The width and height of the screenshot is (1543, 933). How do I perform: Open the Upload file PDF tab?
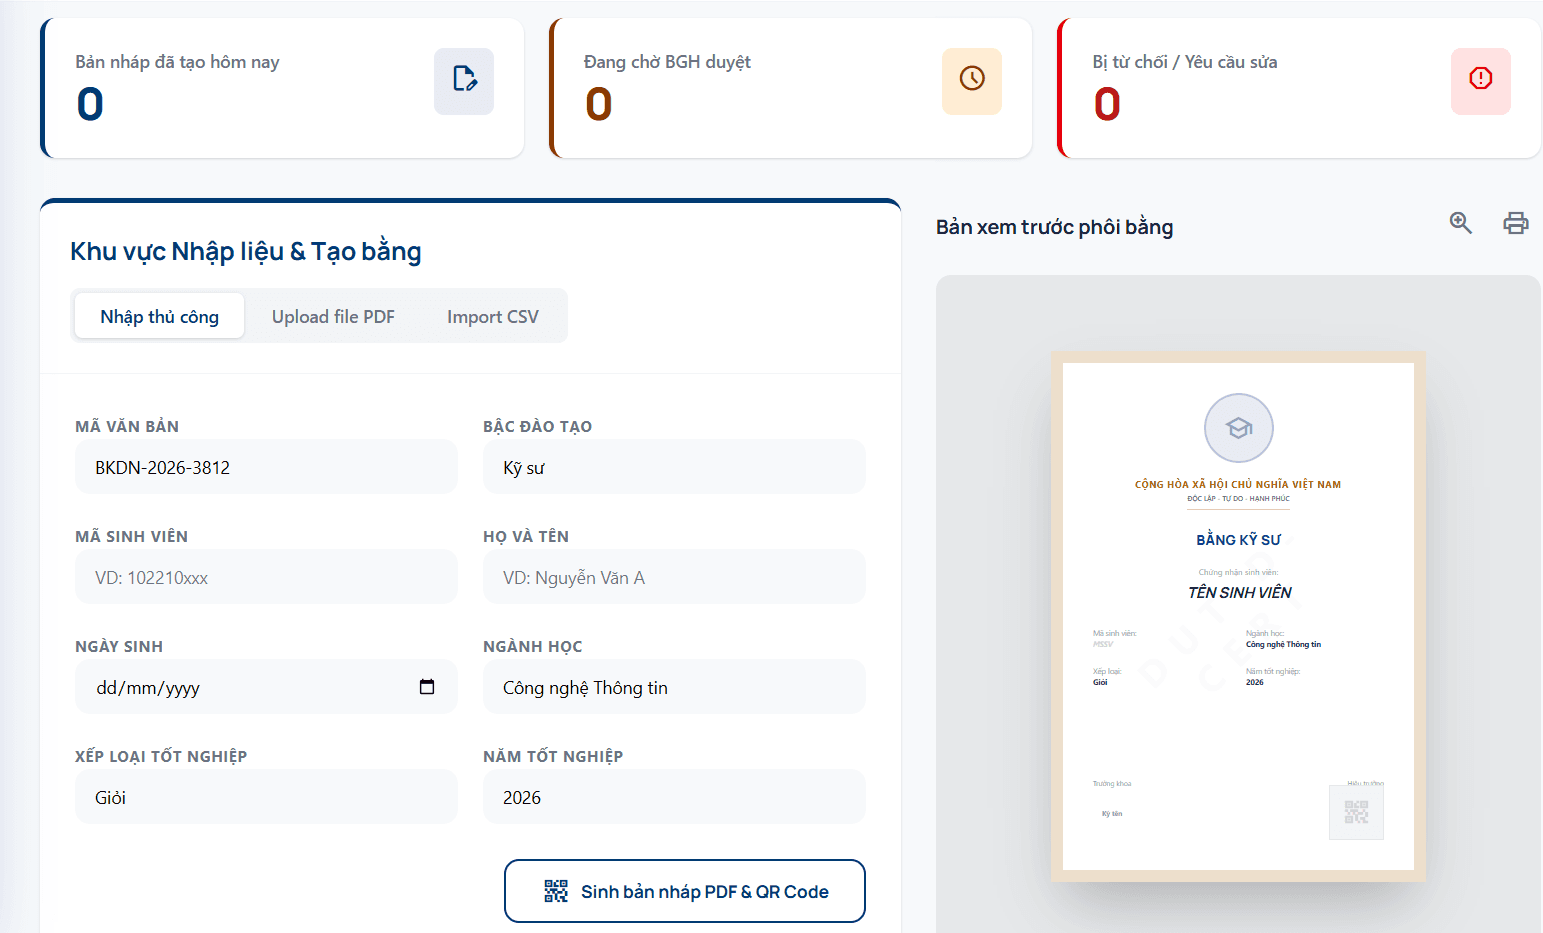coord(333,316)
